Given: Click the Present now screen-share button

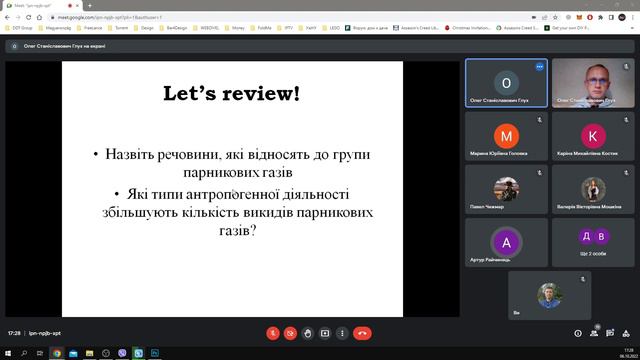Looking at the screenshot, I should pyautogui.click(x=325, y=333).
